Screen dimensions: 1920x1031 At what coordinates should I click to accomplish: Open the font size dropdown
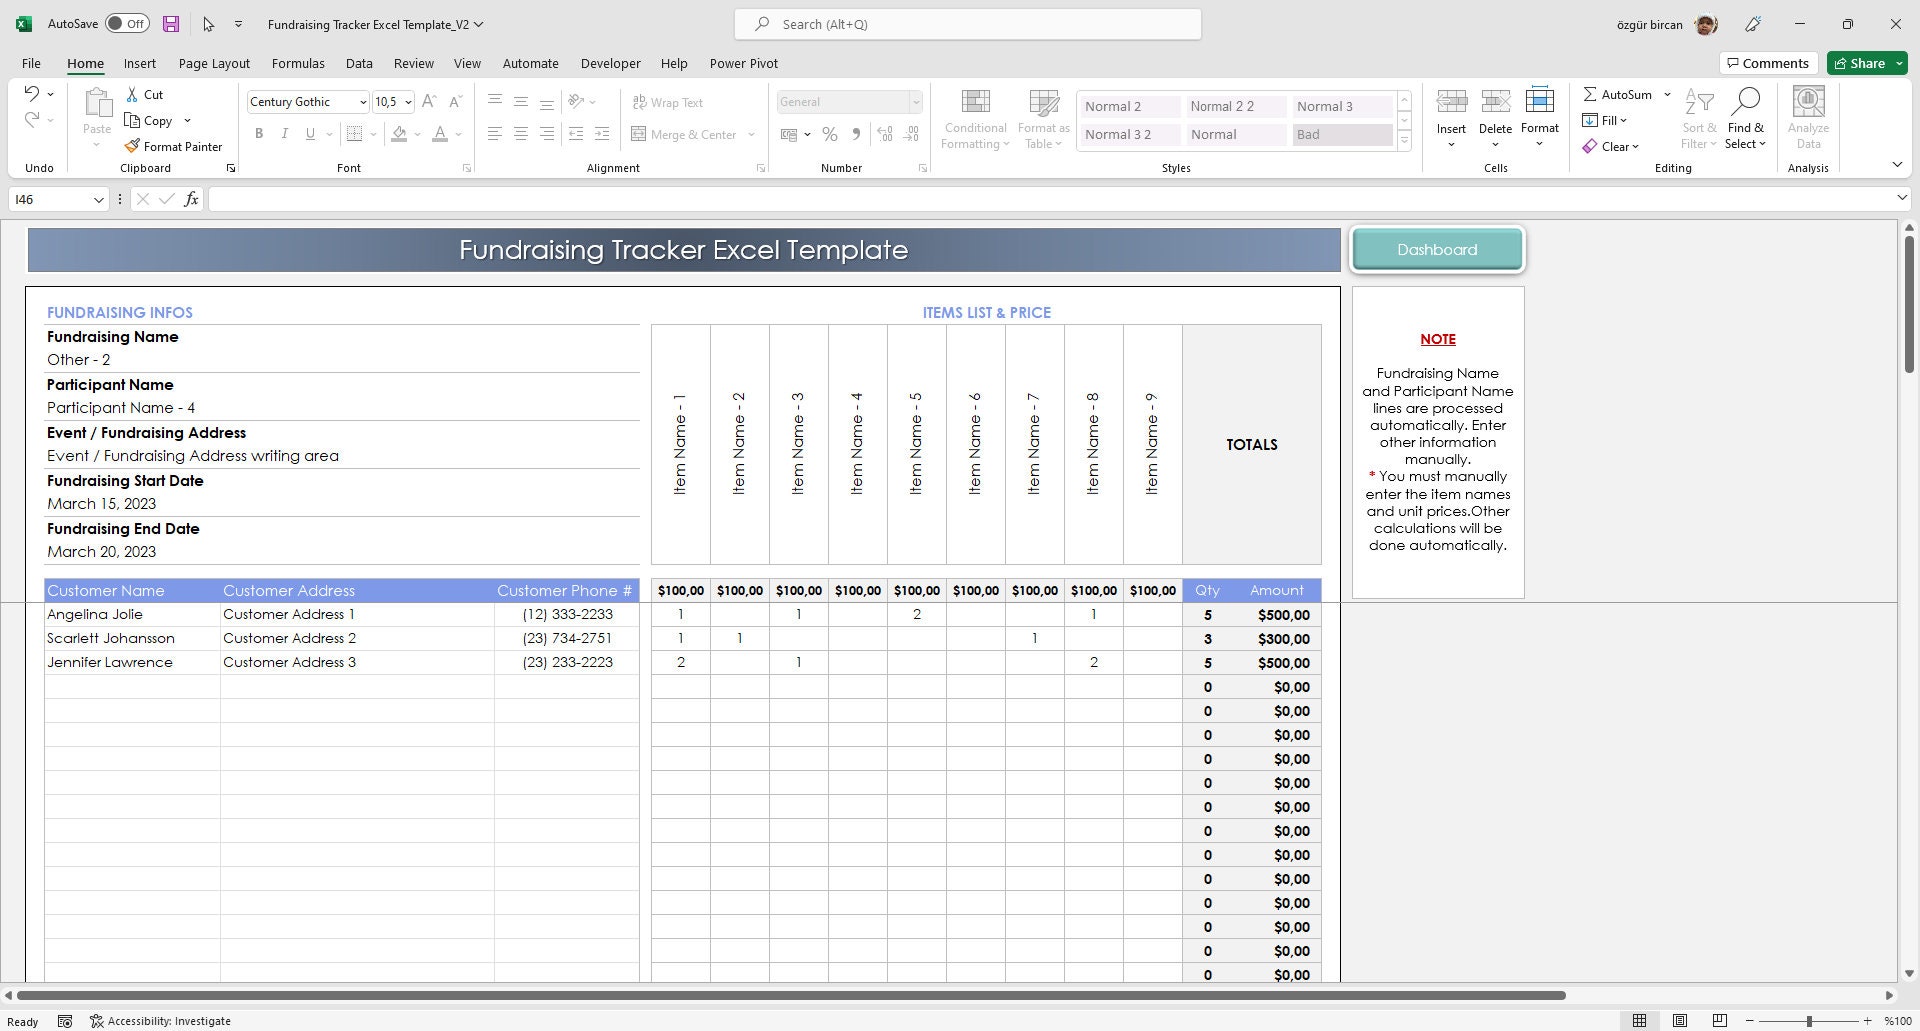(x=408, y=101)
